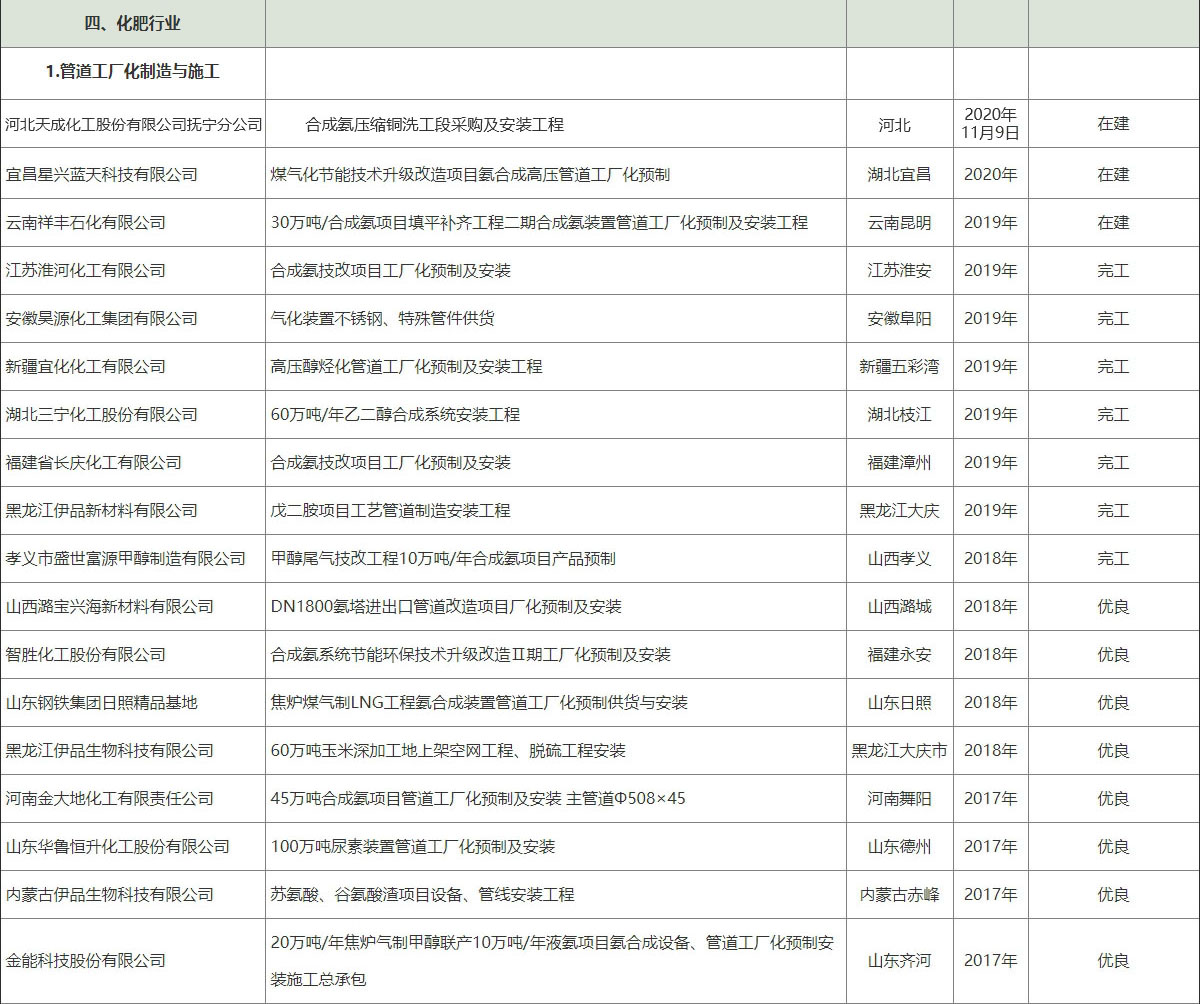Click the 山东日照 location cell
Screen dimensions: 1200x1004
(x=899, y=702)
